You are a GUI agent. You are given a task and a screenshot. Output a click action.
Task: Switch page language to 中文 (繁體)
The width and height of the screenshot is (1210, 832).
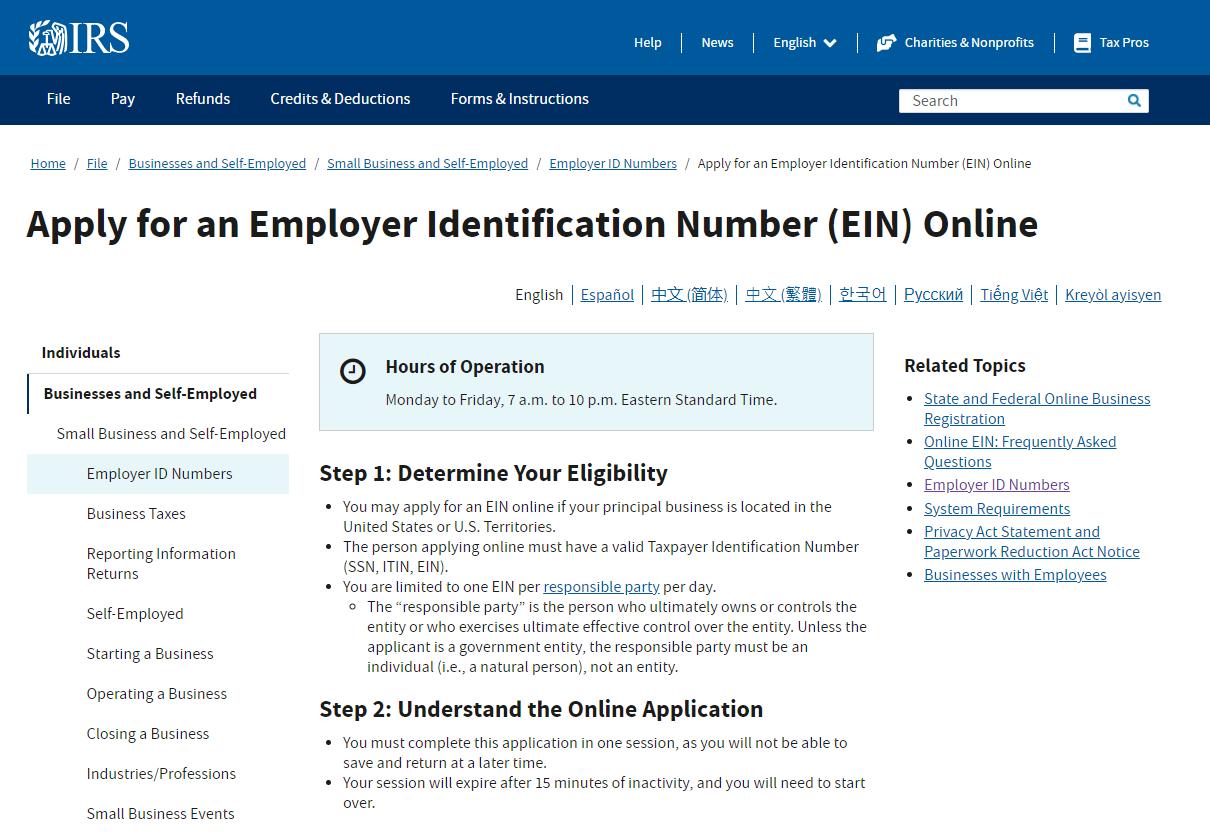tap(783, 295)
